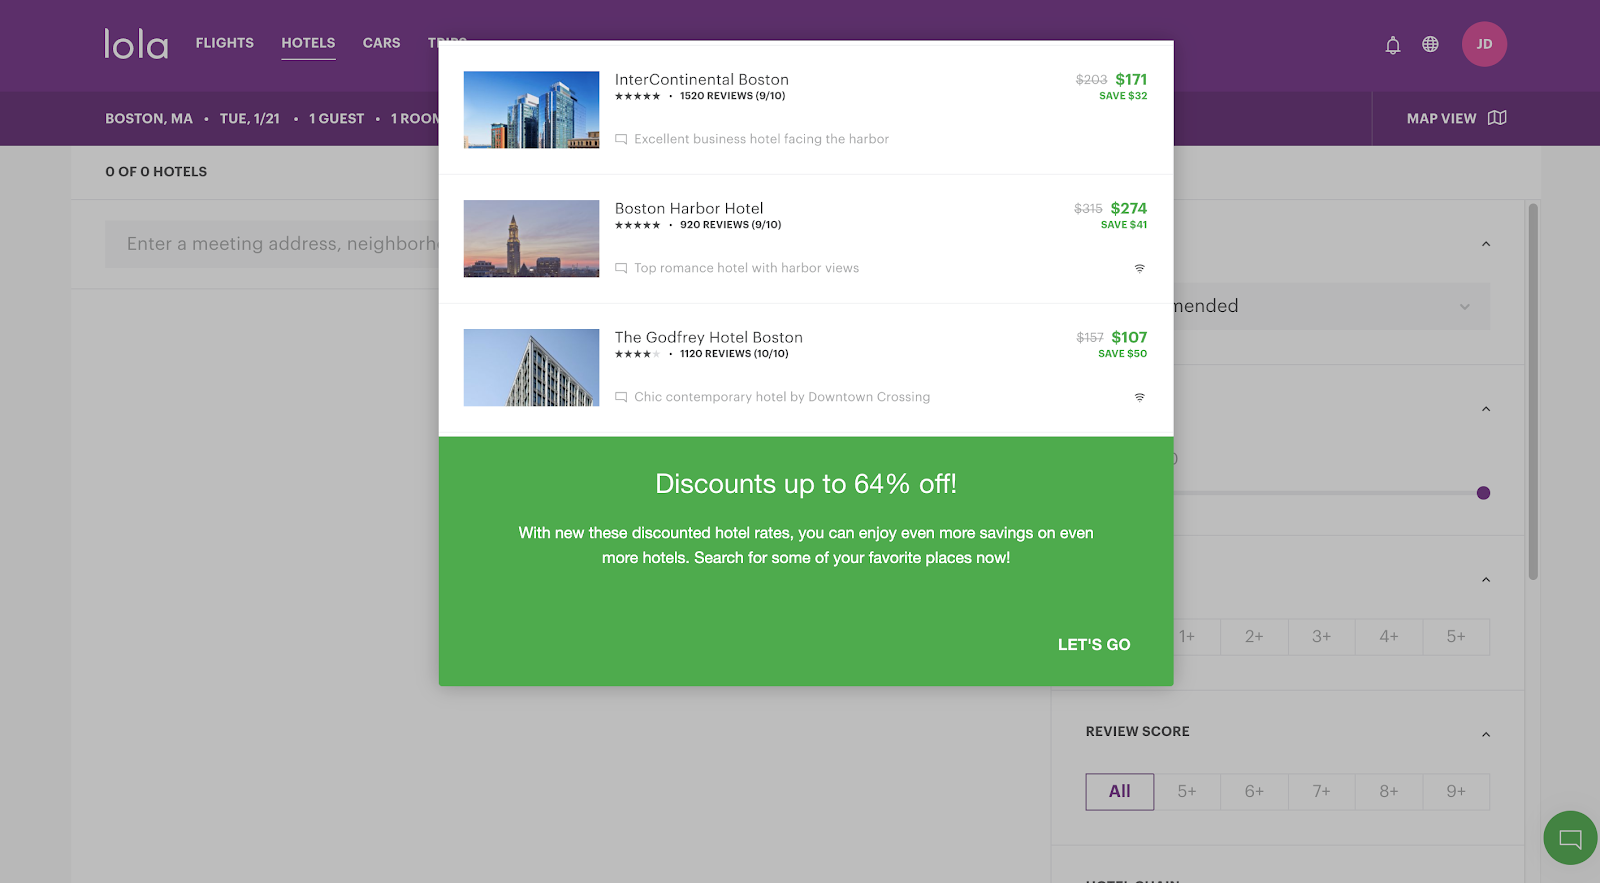This screenshot has width=1600, height=883.
Task: Click the InterContinental Boston hotel thumbnail
Action: tap(531, 110)
